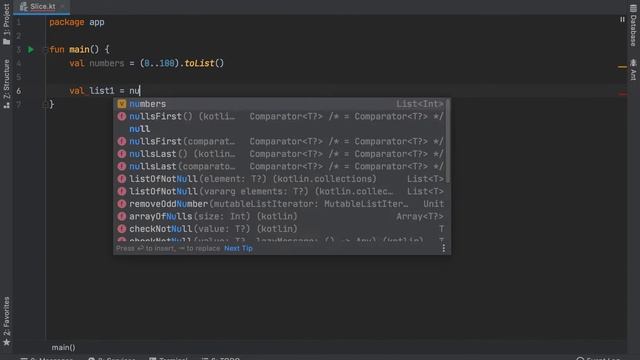Click the Favorites star icon
Screen dimensions: 640x360
pyautogui.click(x=6, y=342)
